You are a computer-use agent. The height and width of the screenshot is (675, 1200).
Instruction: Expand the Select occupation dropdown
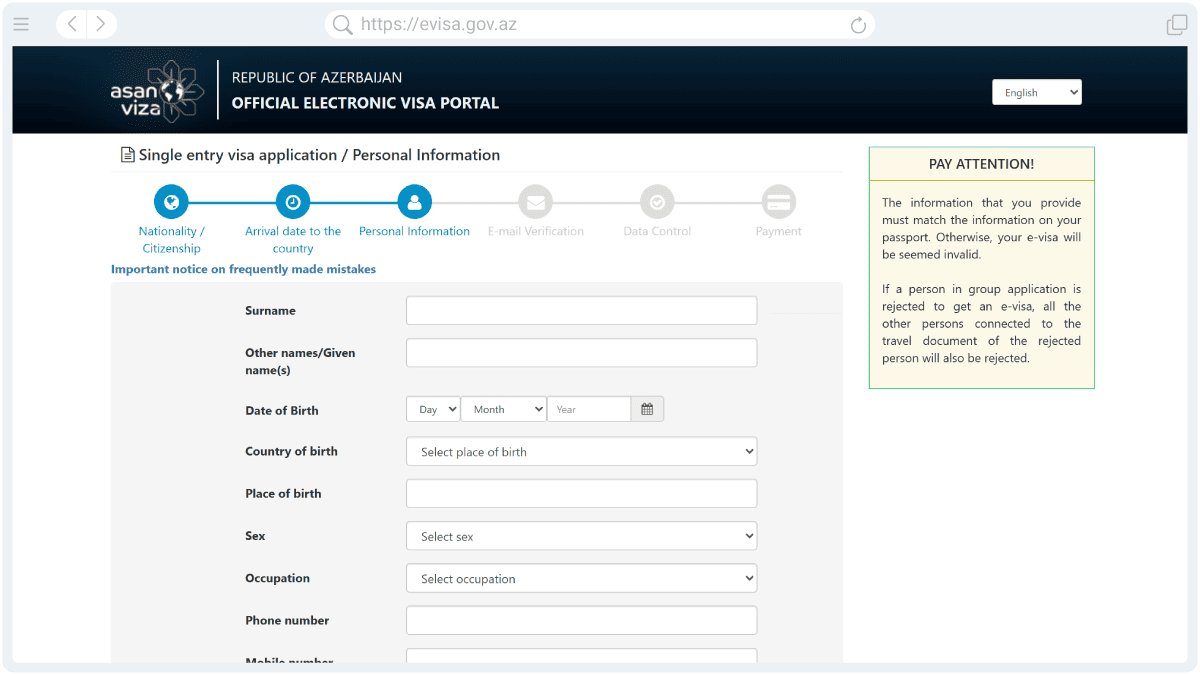point(581,579)
